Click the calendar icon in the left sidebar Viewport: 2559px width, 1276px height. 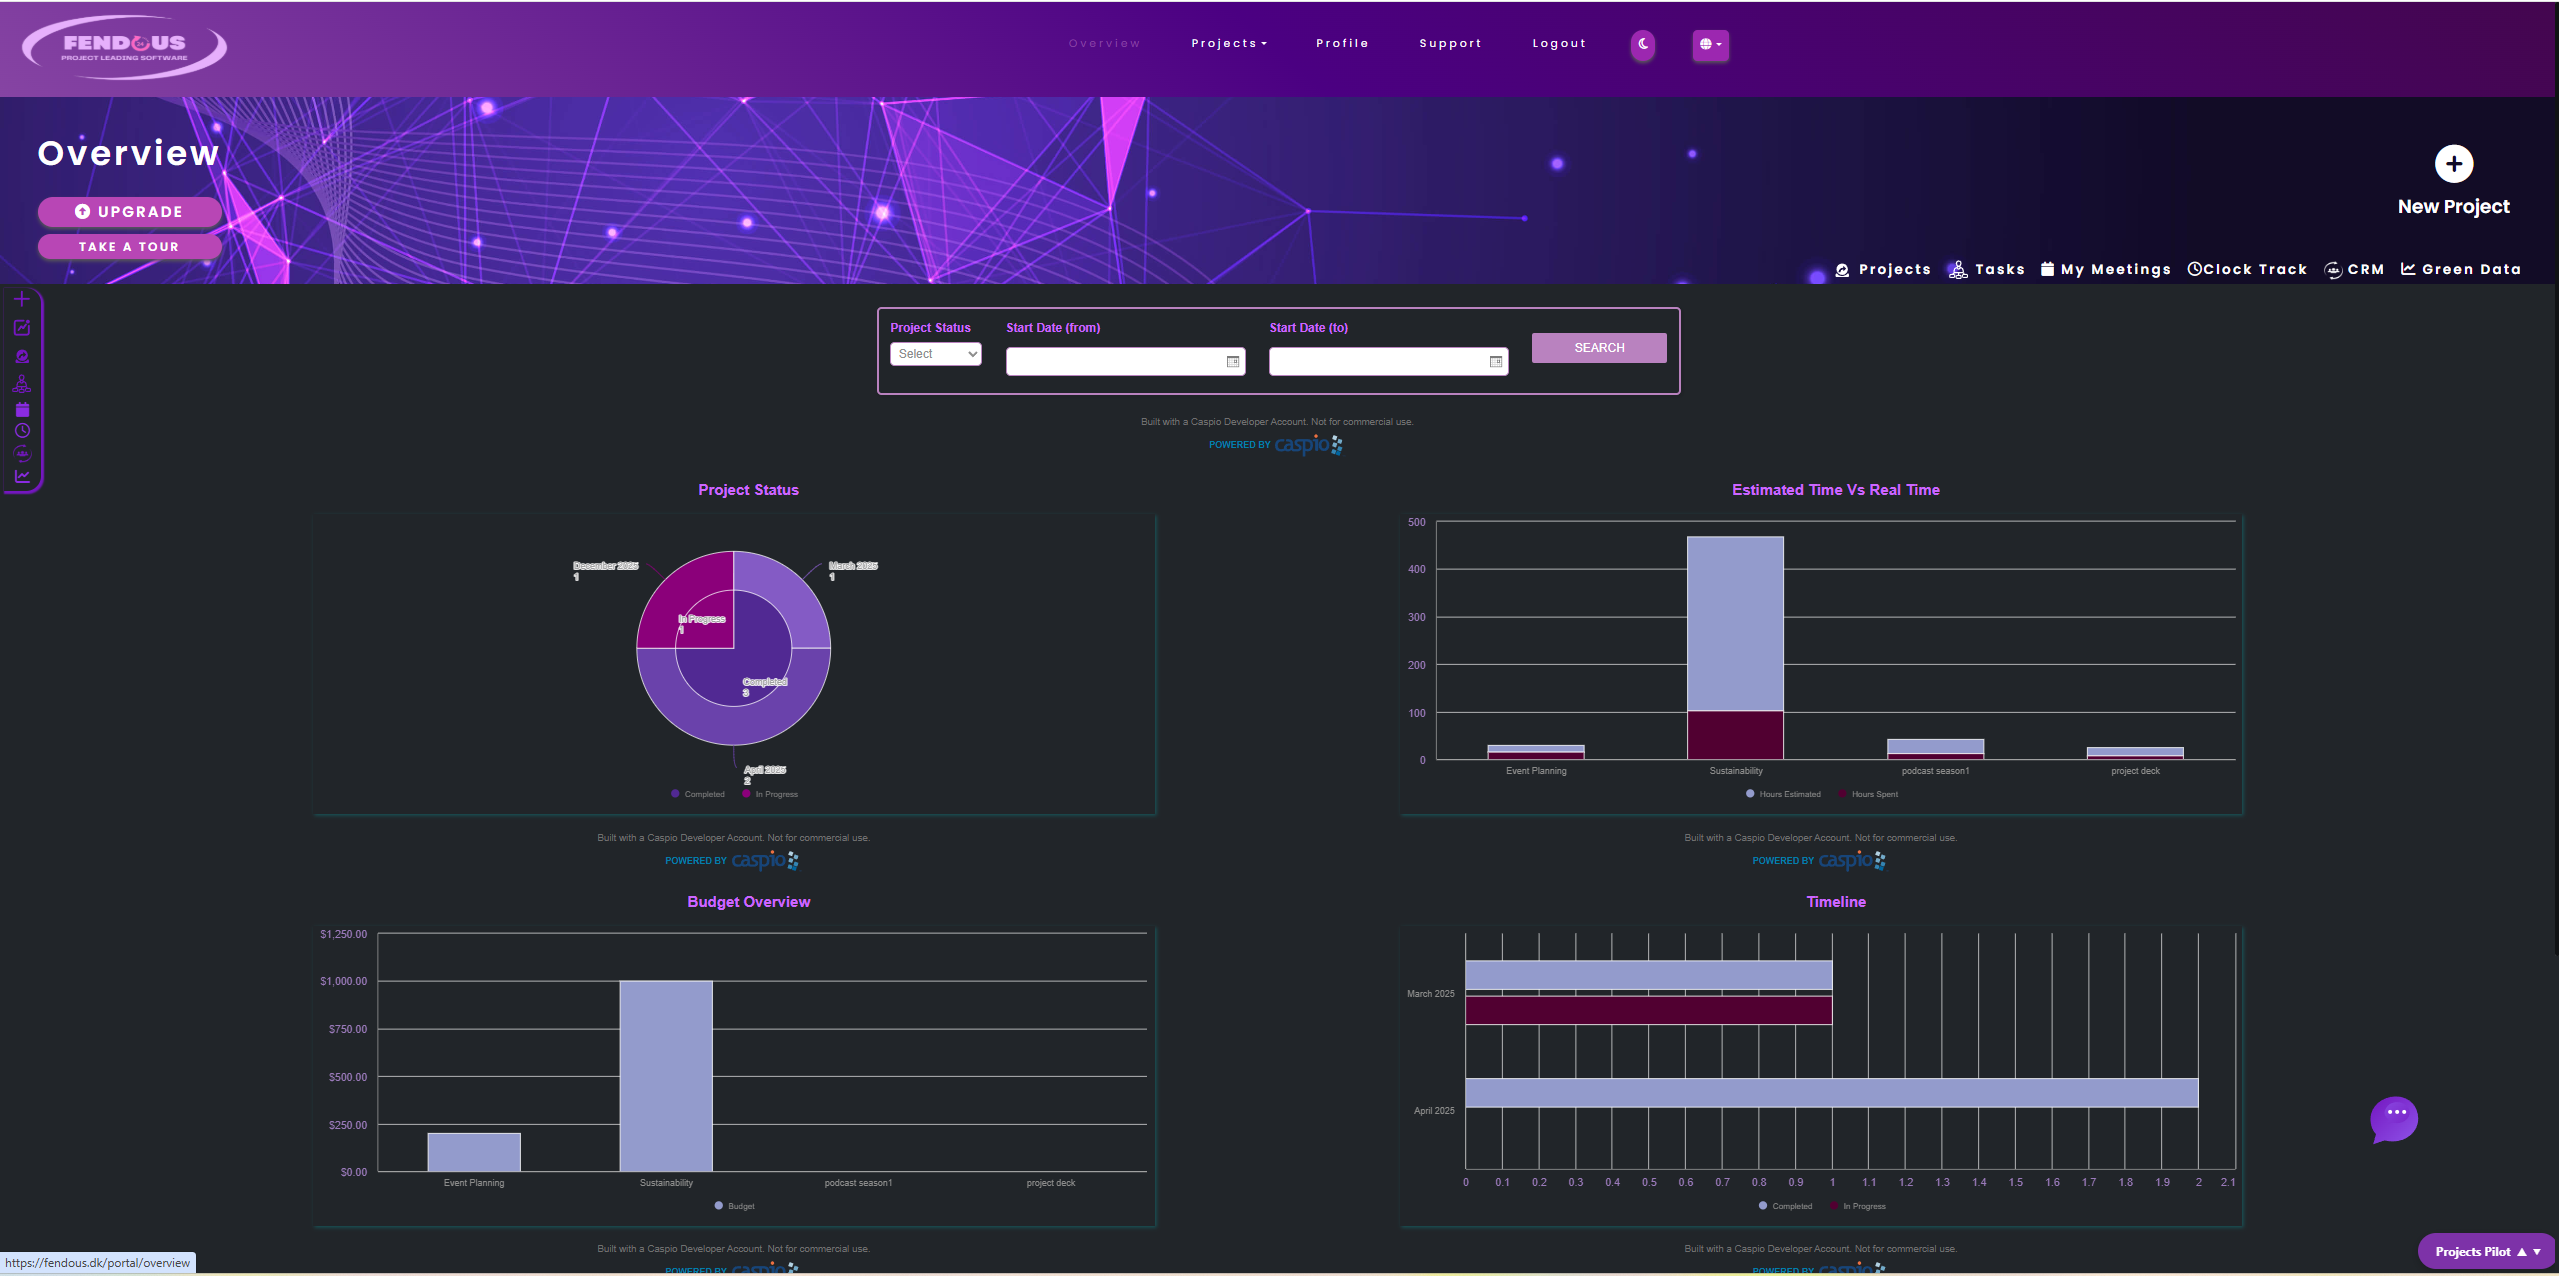(22, 408)
